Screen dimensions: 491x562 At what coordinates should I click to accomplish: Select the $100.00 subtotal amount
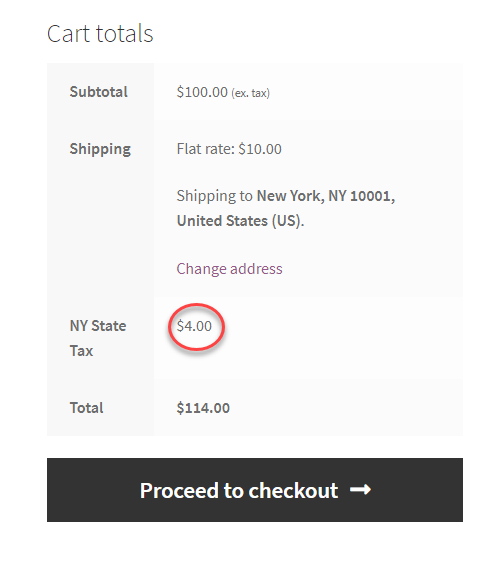[202, 92]
